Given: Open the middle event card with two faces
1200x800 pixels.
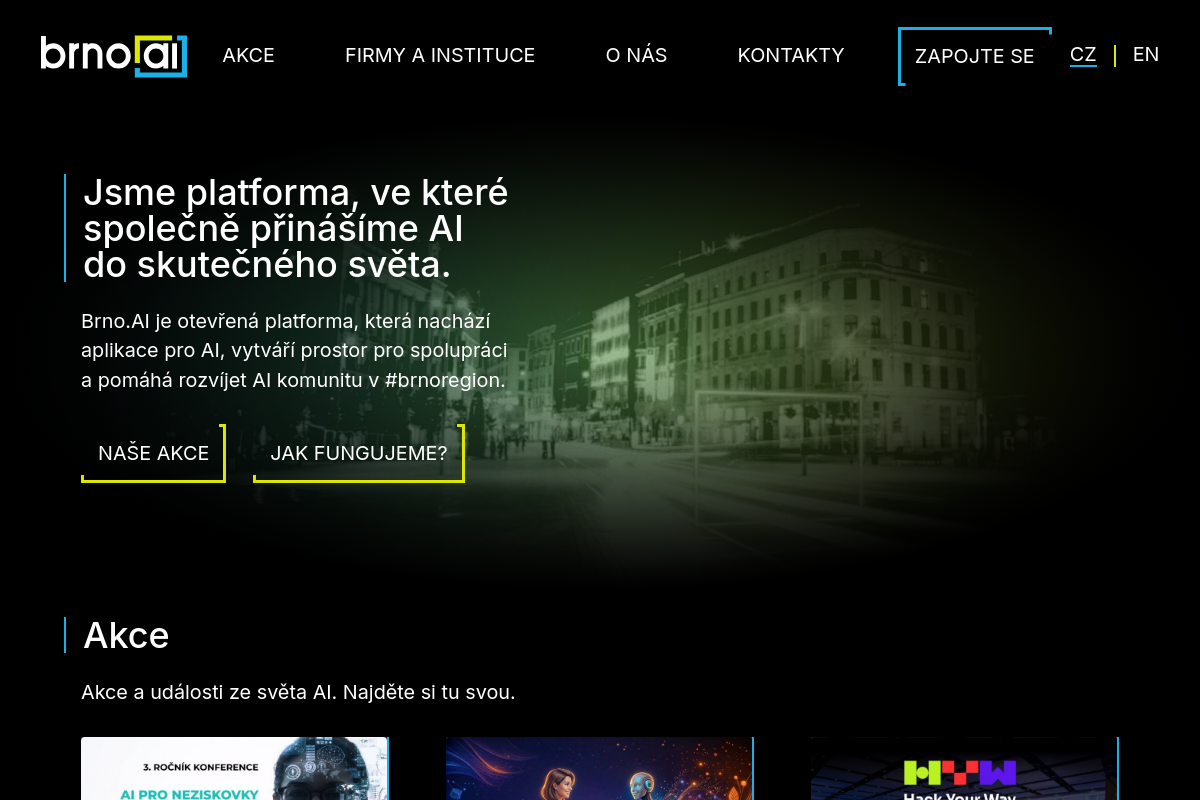Looking at the screenshot, I should [x=599, y=769].
